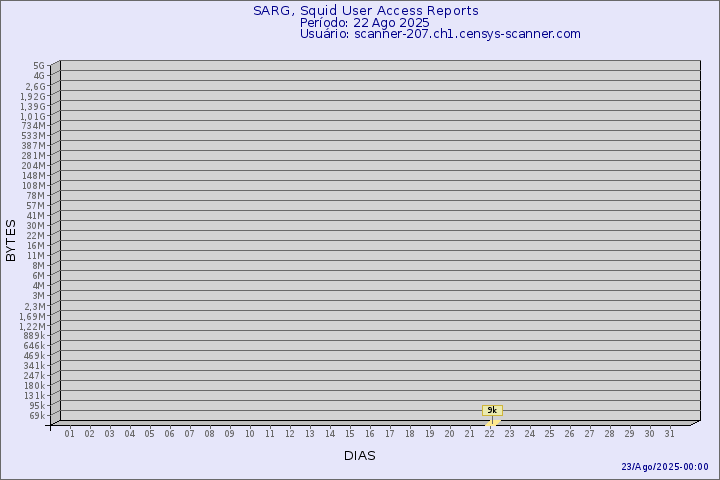Click day '31' on the x-axis
Image resolution: width=720 pixels, height=480 pixels.
(669, 434)
